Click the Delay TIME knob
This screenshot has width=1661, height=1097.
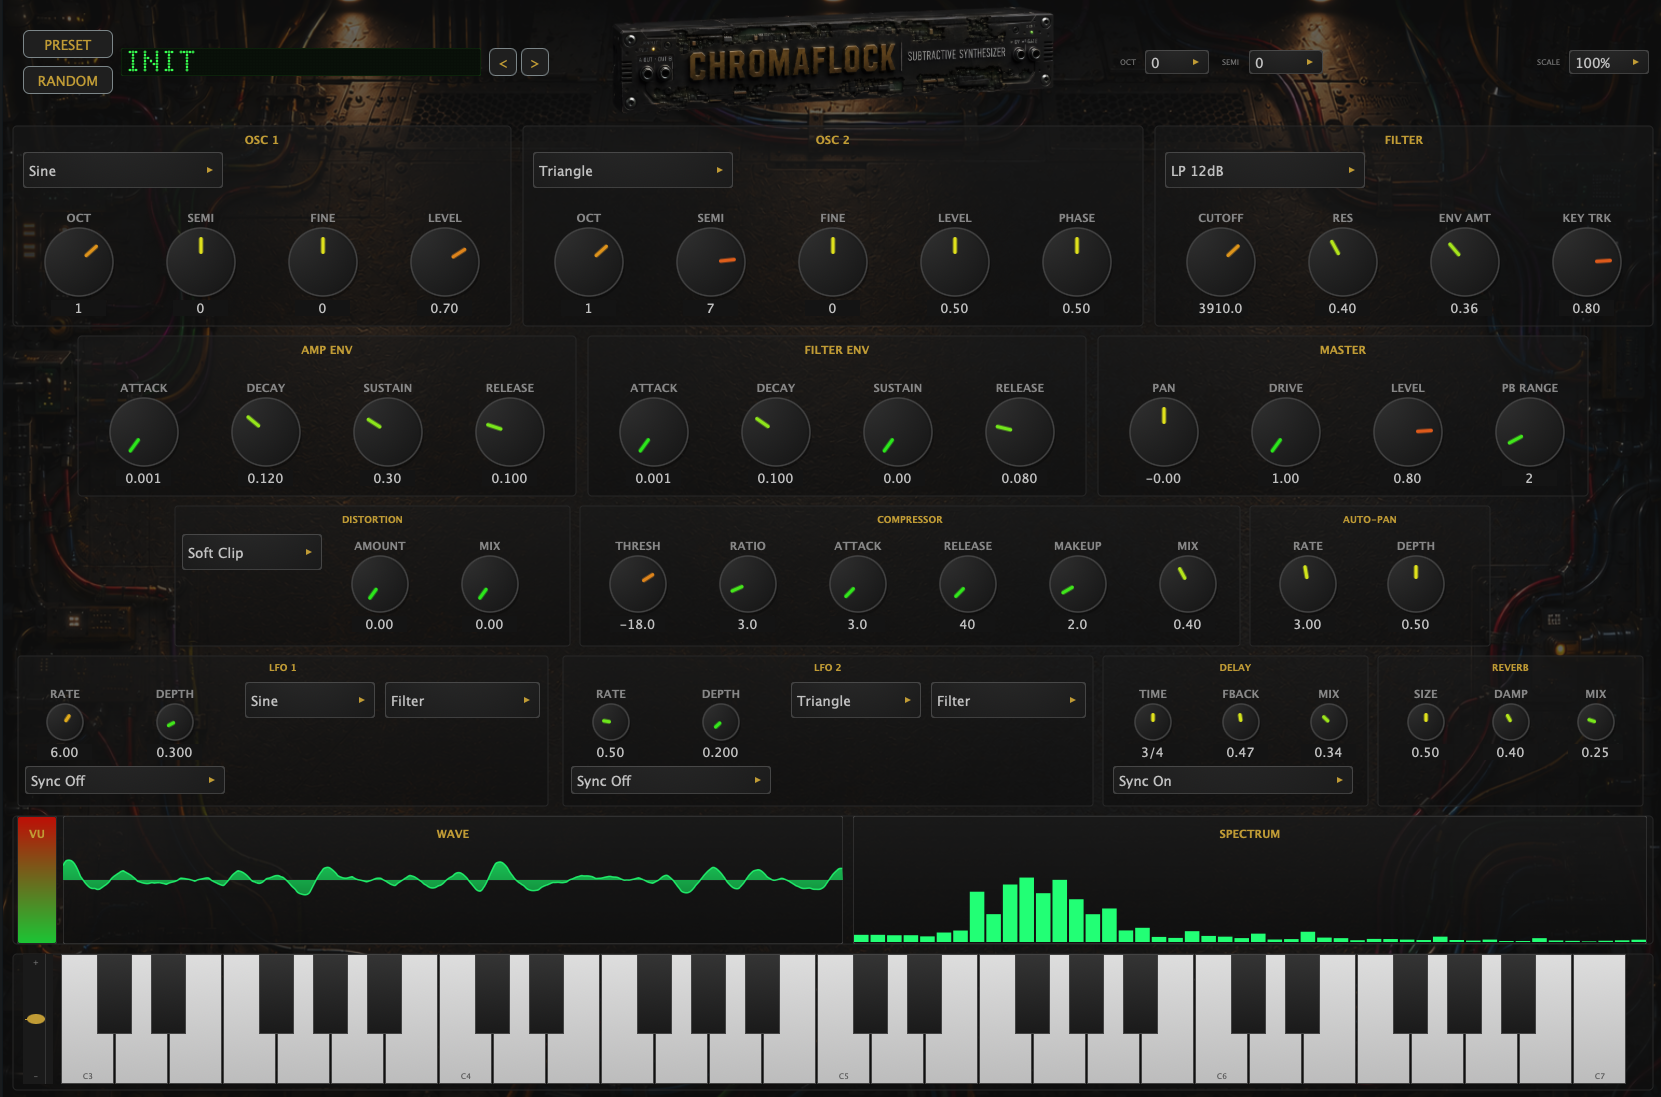tap(1153, 722)
